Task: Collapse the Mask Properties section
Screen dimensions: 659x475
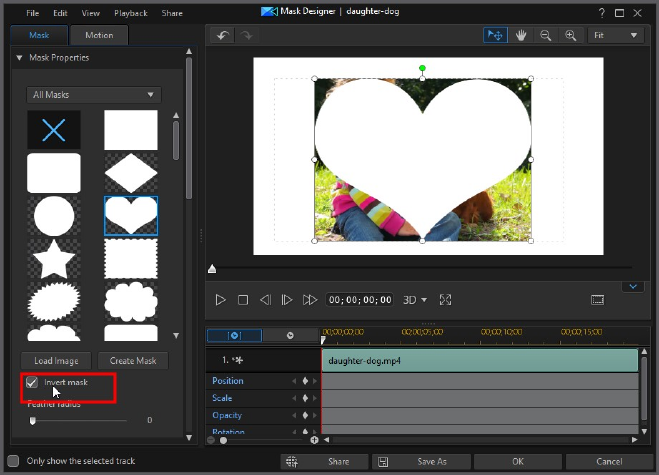Action: 19,58
